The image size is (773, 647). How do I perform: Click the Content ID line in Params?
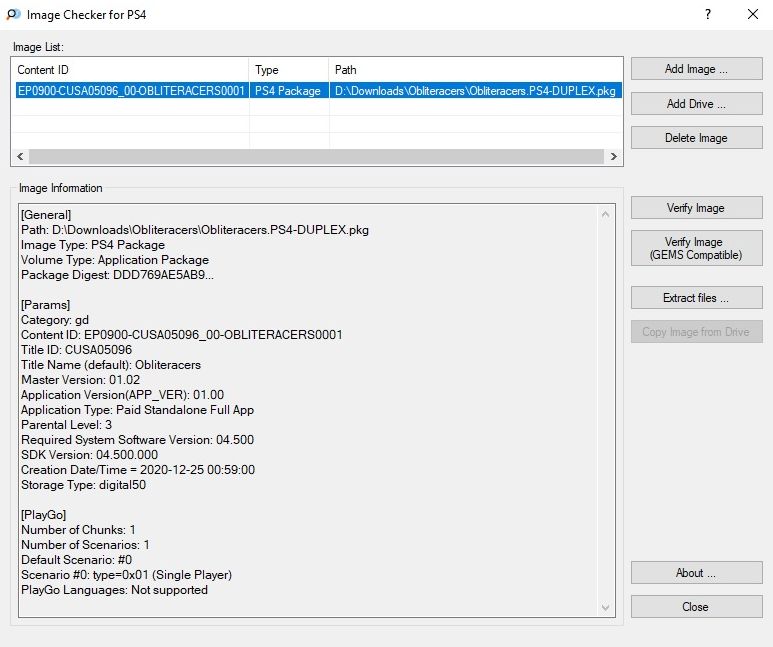pos(181,335)
